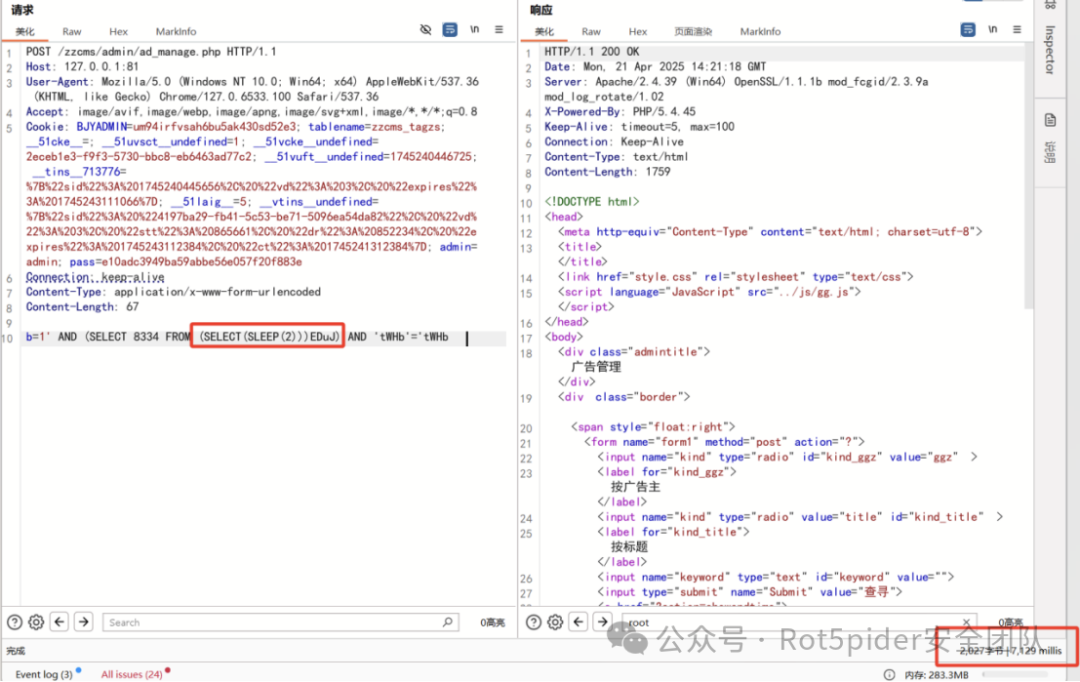Click the request search help question-mark icon
1080x682 pixels.
click(14, 622)
